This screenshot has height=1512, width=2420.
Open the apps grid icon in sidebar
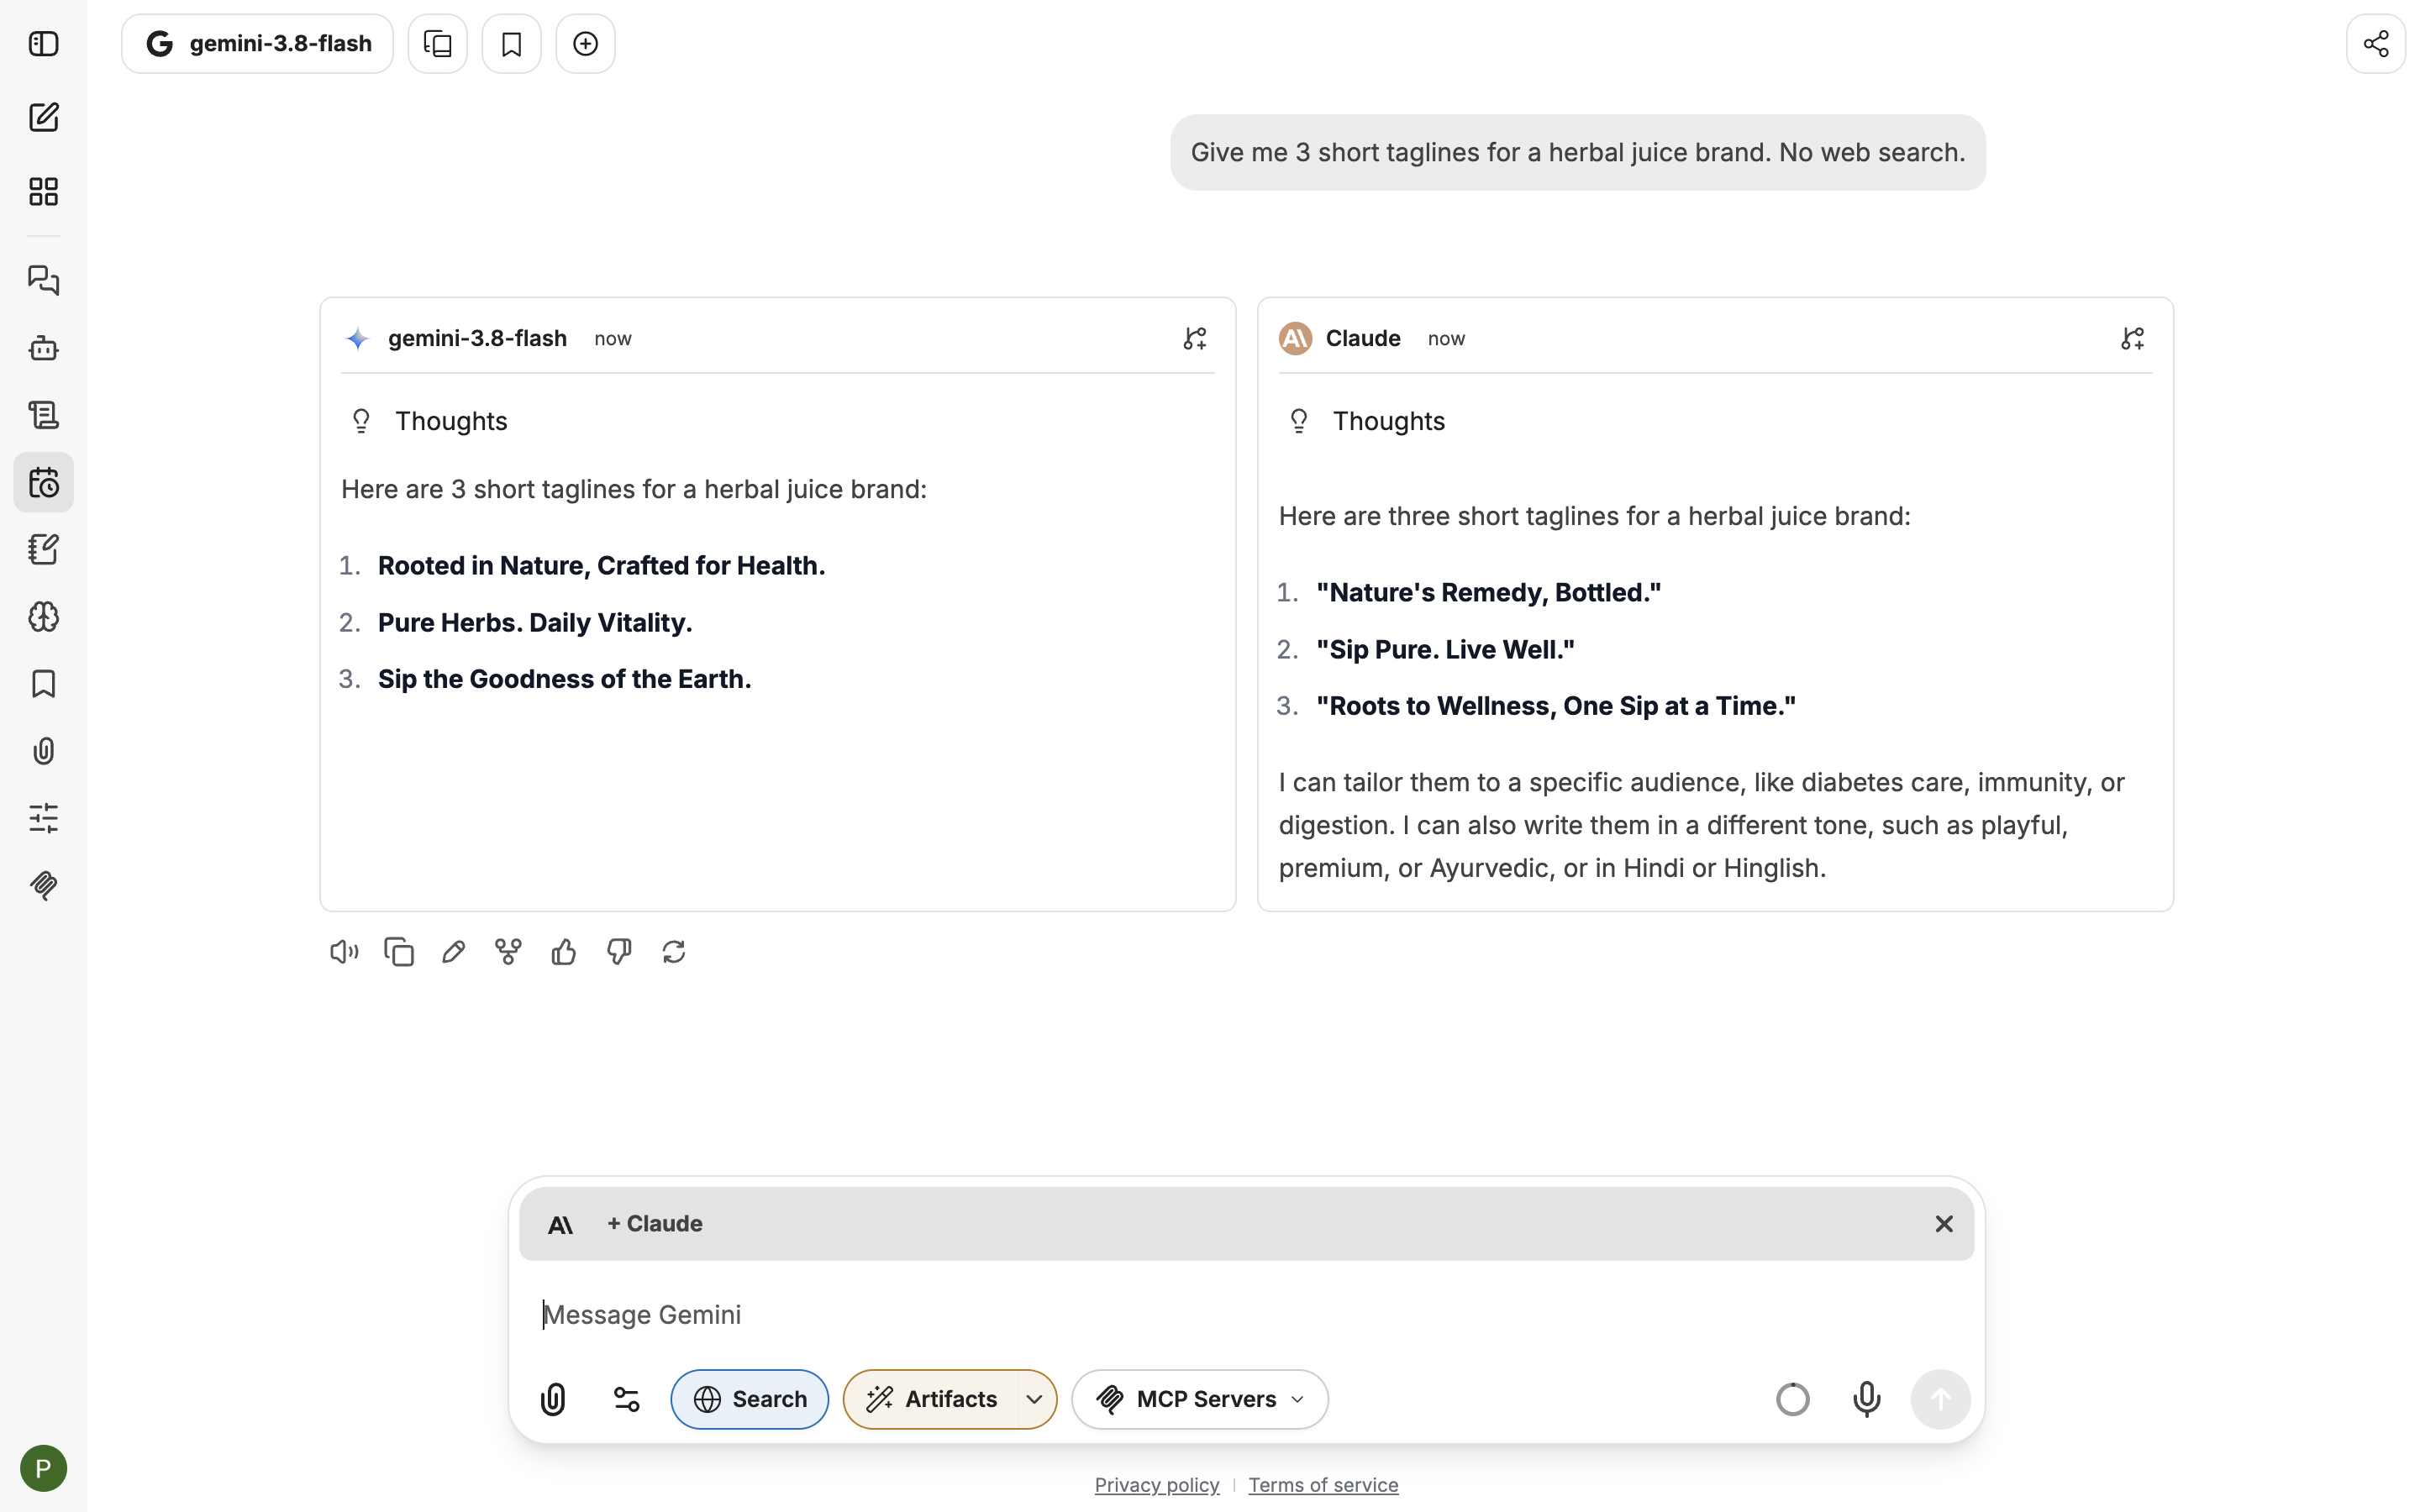tap(43, 191)
